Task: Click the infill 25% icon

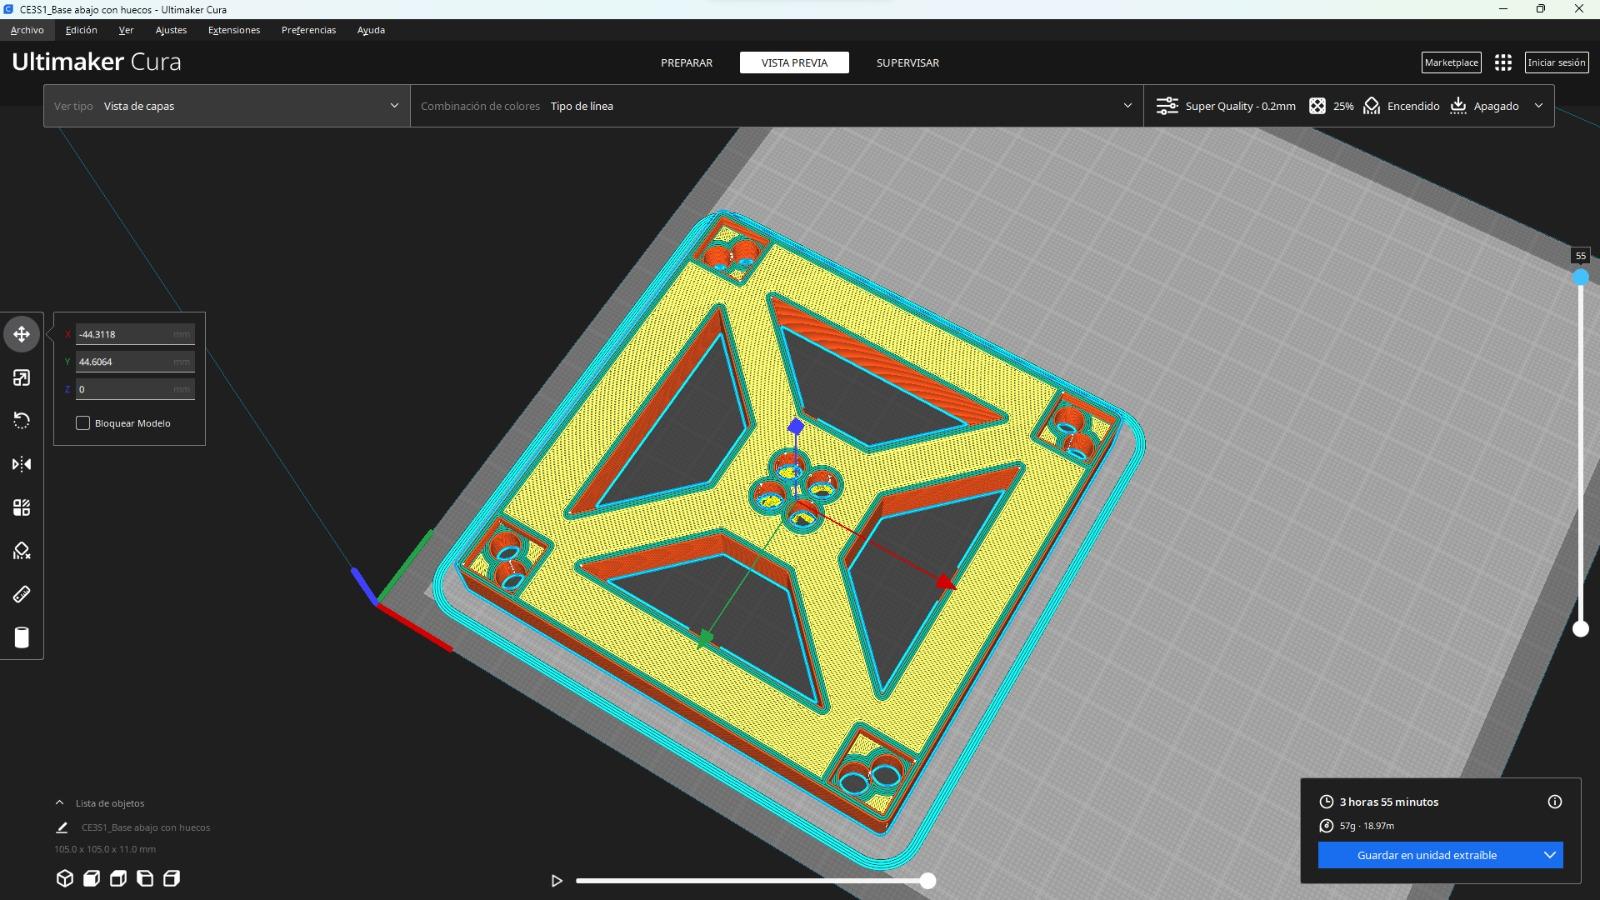Action: [1317, 106]
